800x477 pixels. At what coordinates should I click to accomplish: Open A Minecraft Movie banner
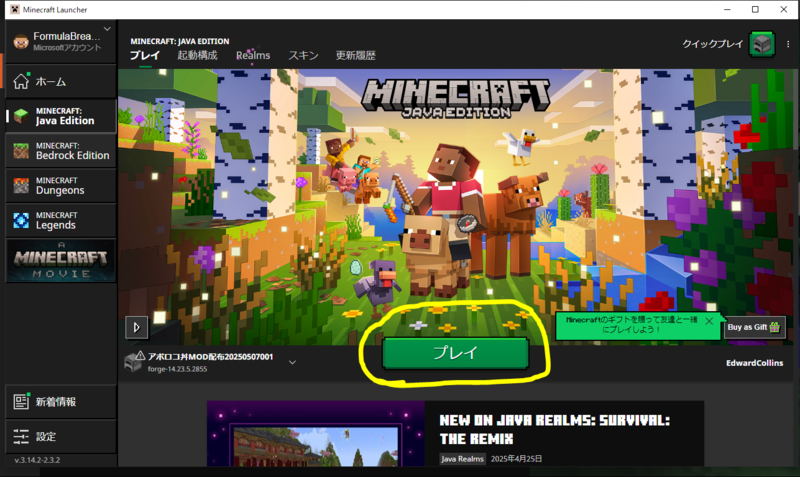click(x=61, y=261)
